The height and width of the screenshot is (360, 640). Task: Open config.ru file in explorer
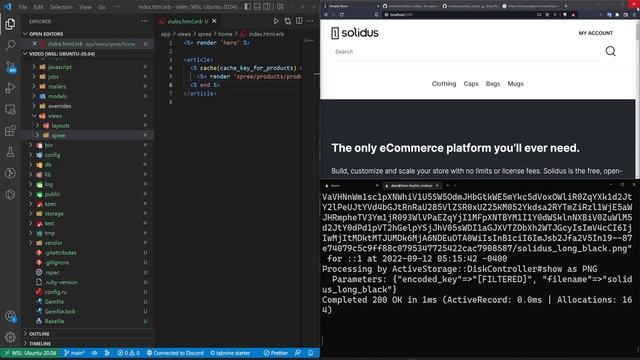56,292
